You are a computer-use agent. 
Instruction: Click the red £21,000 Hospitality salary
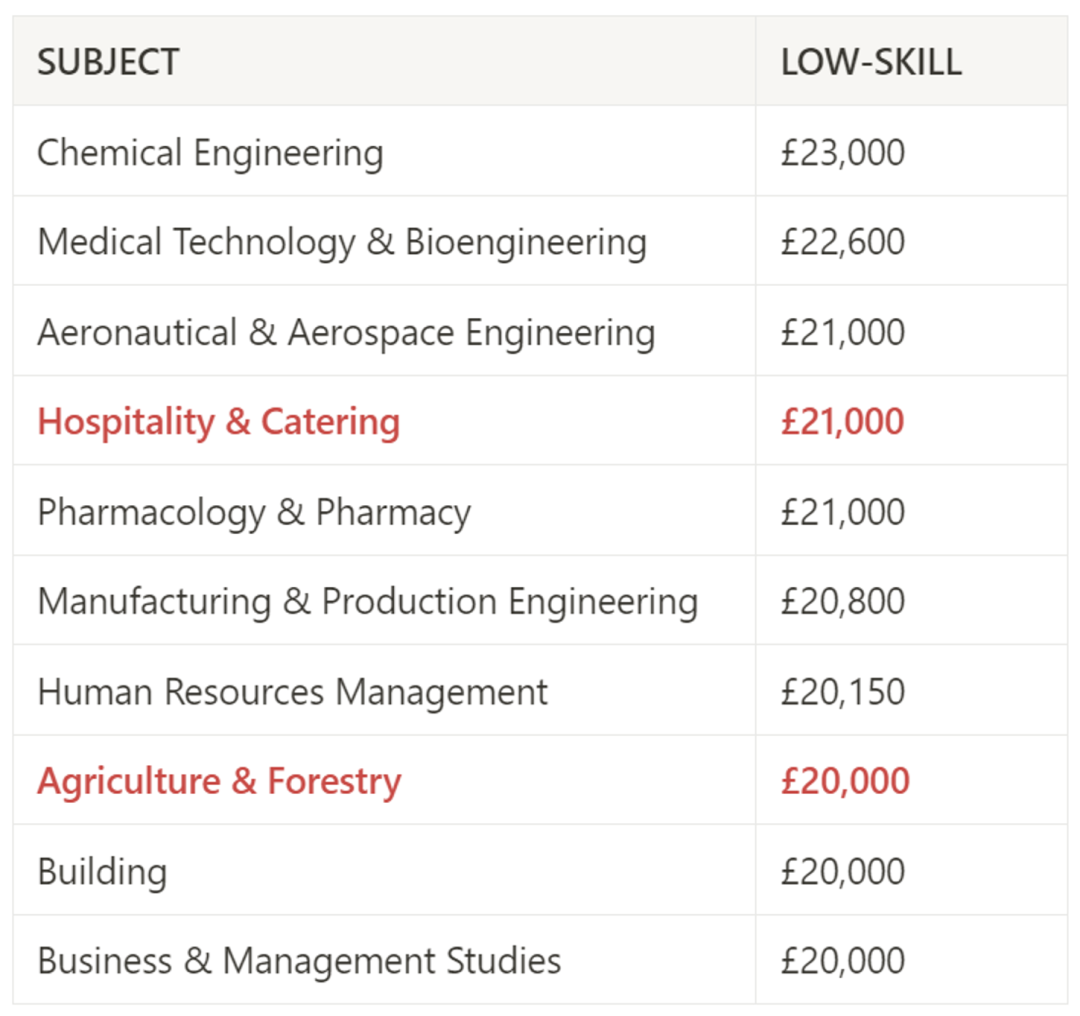(x=842, y=422)
